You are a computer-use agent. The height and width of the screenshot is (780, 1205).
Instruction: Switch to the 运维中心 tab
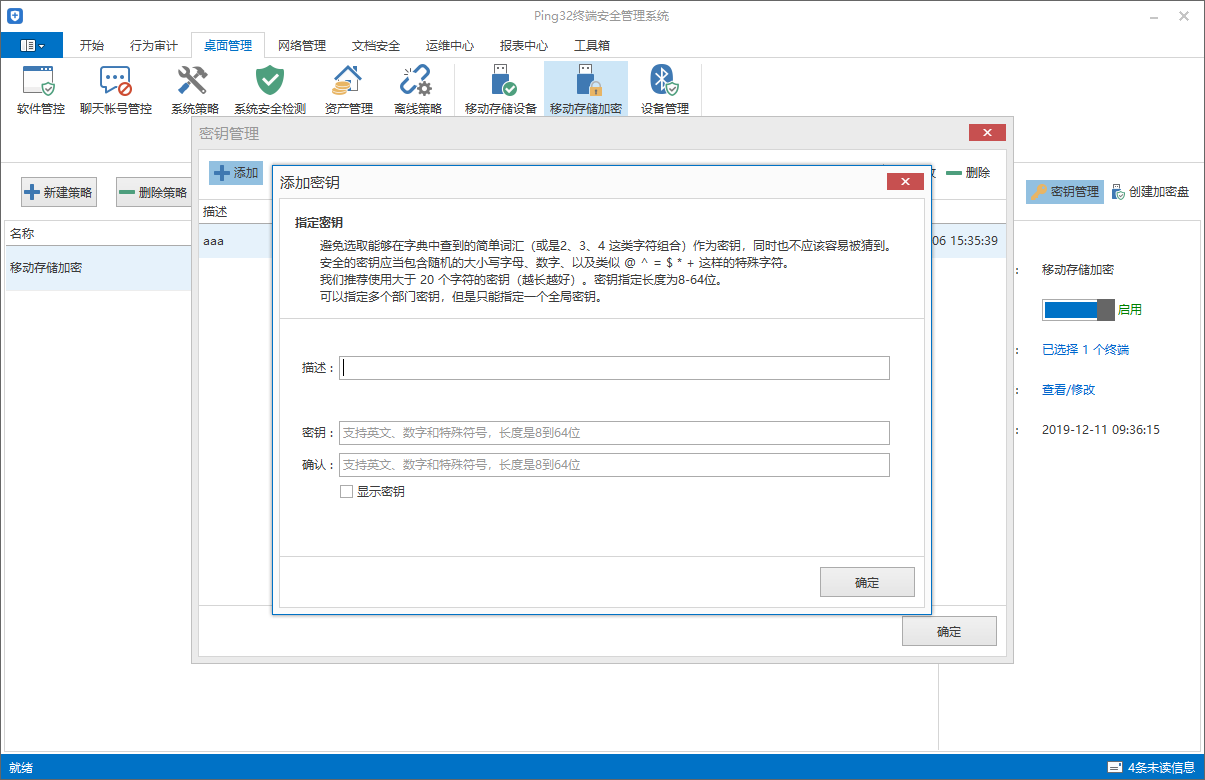click(x=450, y=46)
